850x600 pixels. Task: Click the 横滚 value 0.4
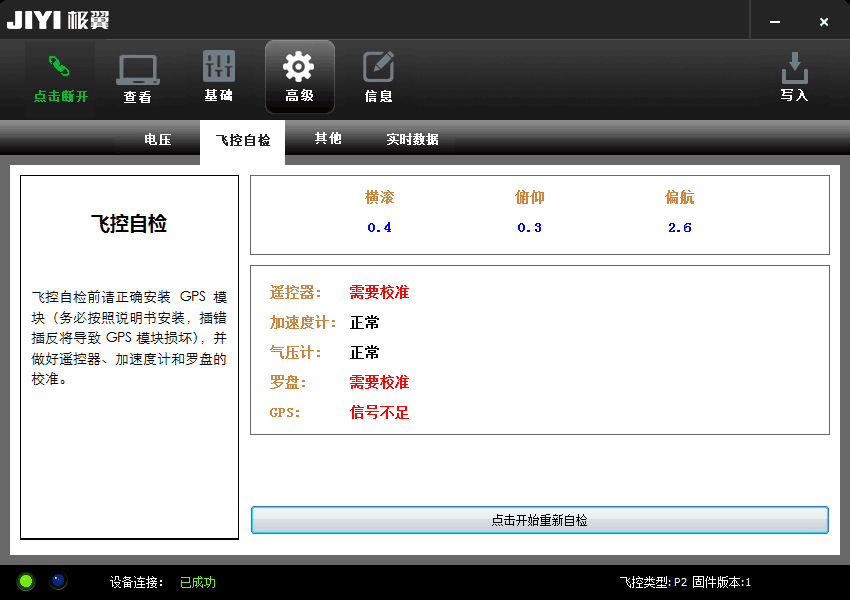click(379, 228)
